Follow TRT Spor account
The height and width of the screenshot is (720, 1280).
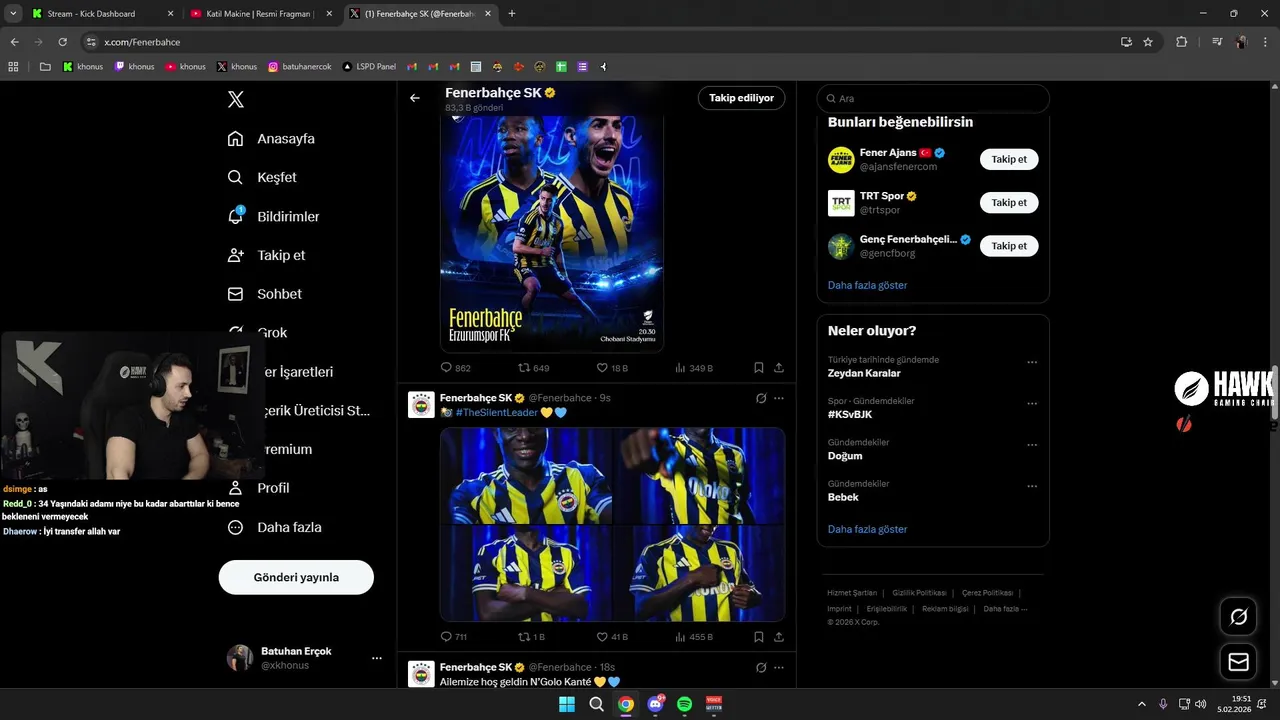click(1009, 202)
